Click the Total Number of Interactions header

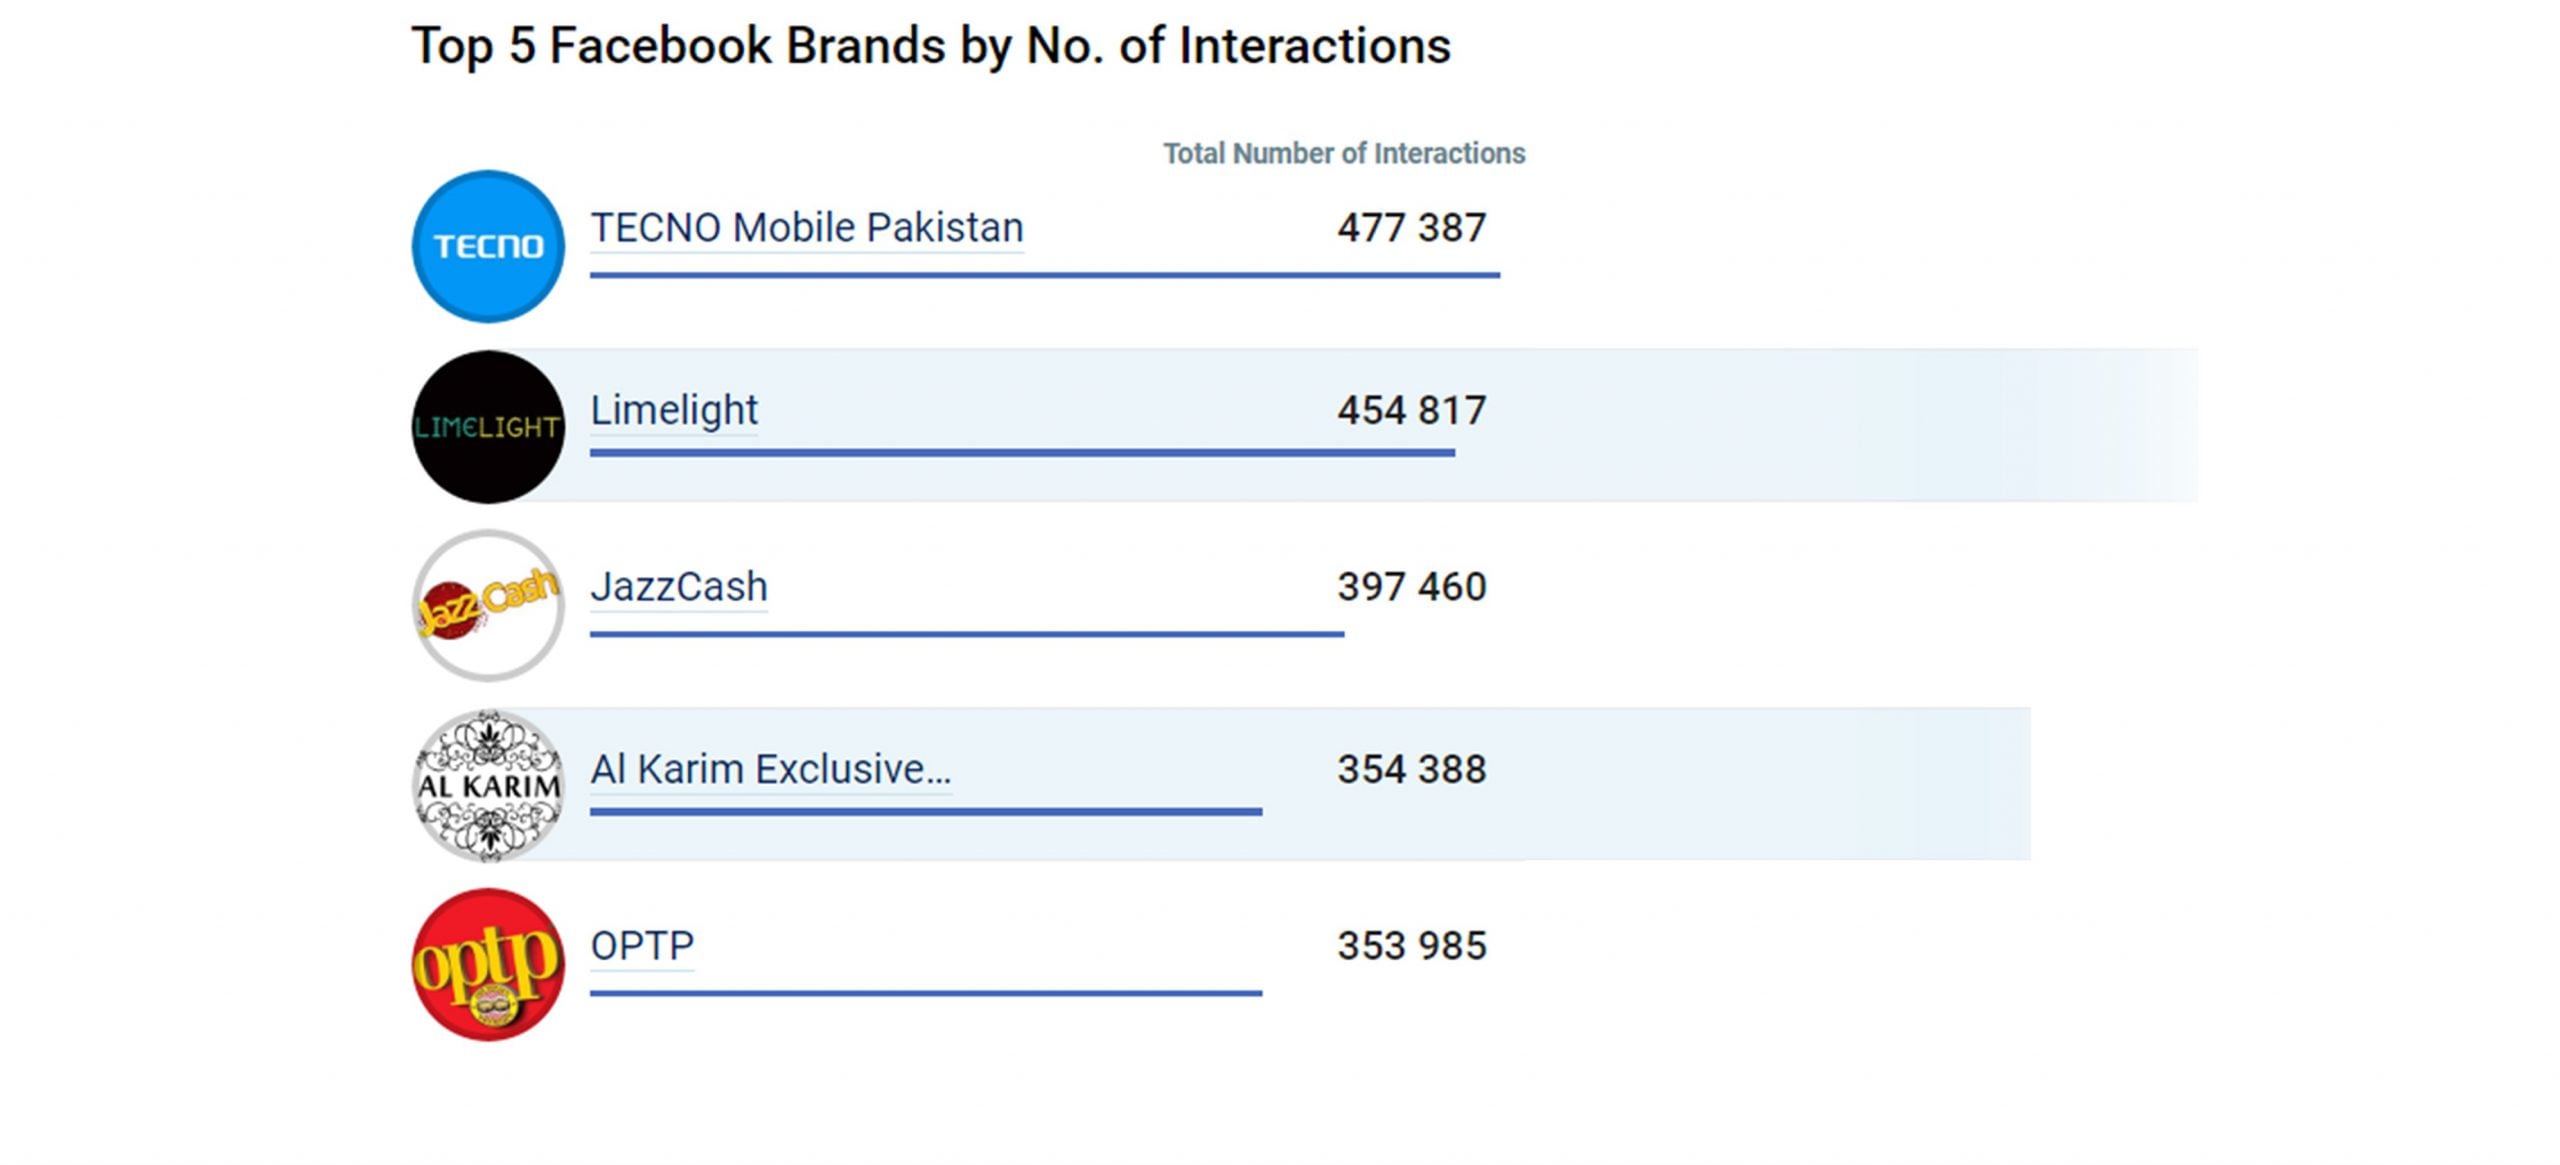(x=1343, y=154)
